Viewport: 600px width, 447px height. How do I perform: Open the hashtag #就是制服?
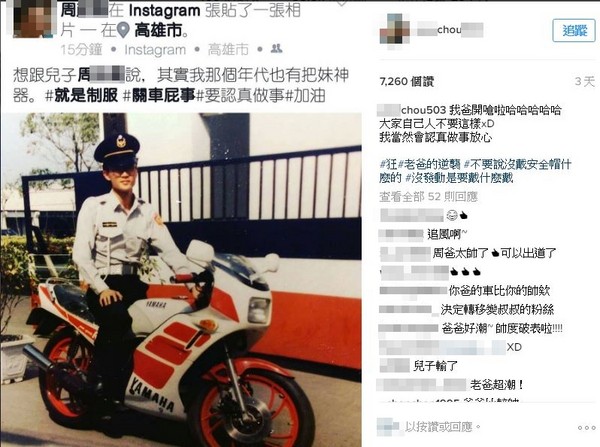tap(82, 96)
